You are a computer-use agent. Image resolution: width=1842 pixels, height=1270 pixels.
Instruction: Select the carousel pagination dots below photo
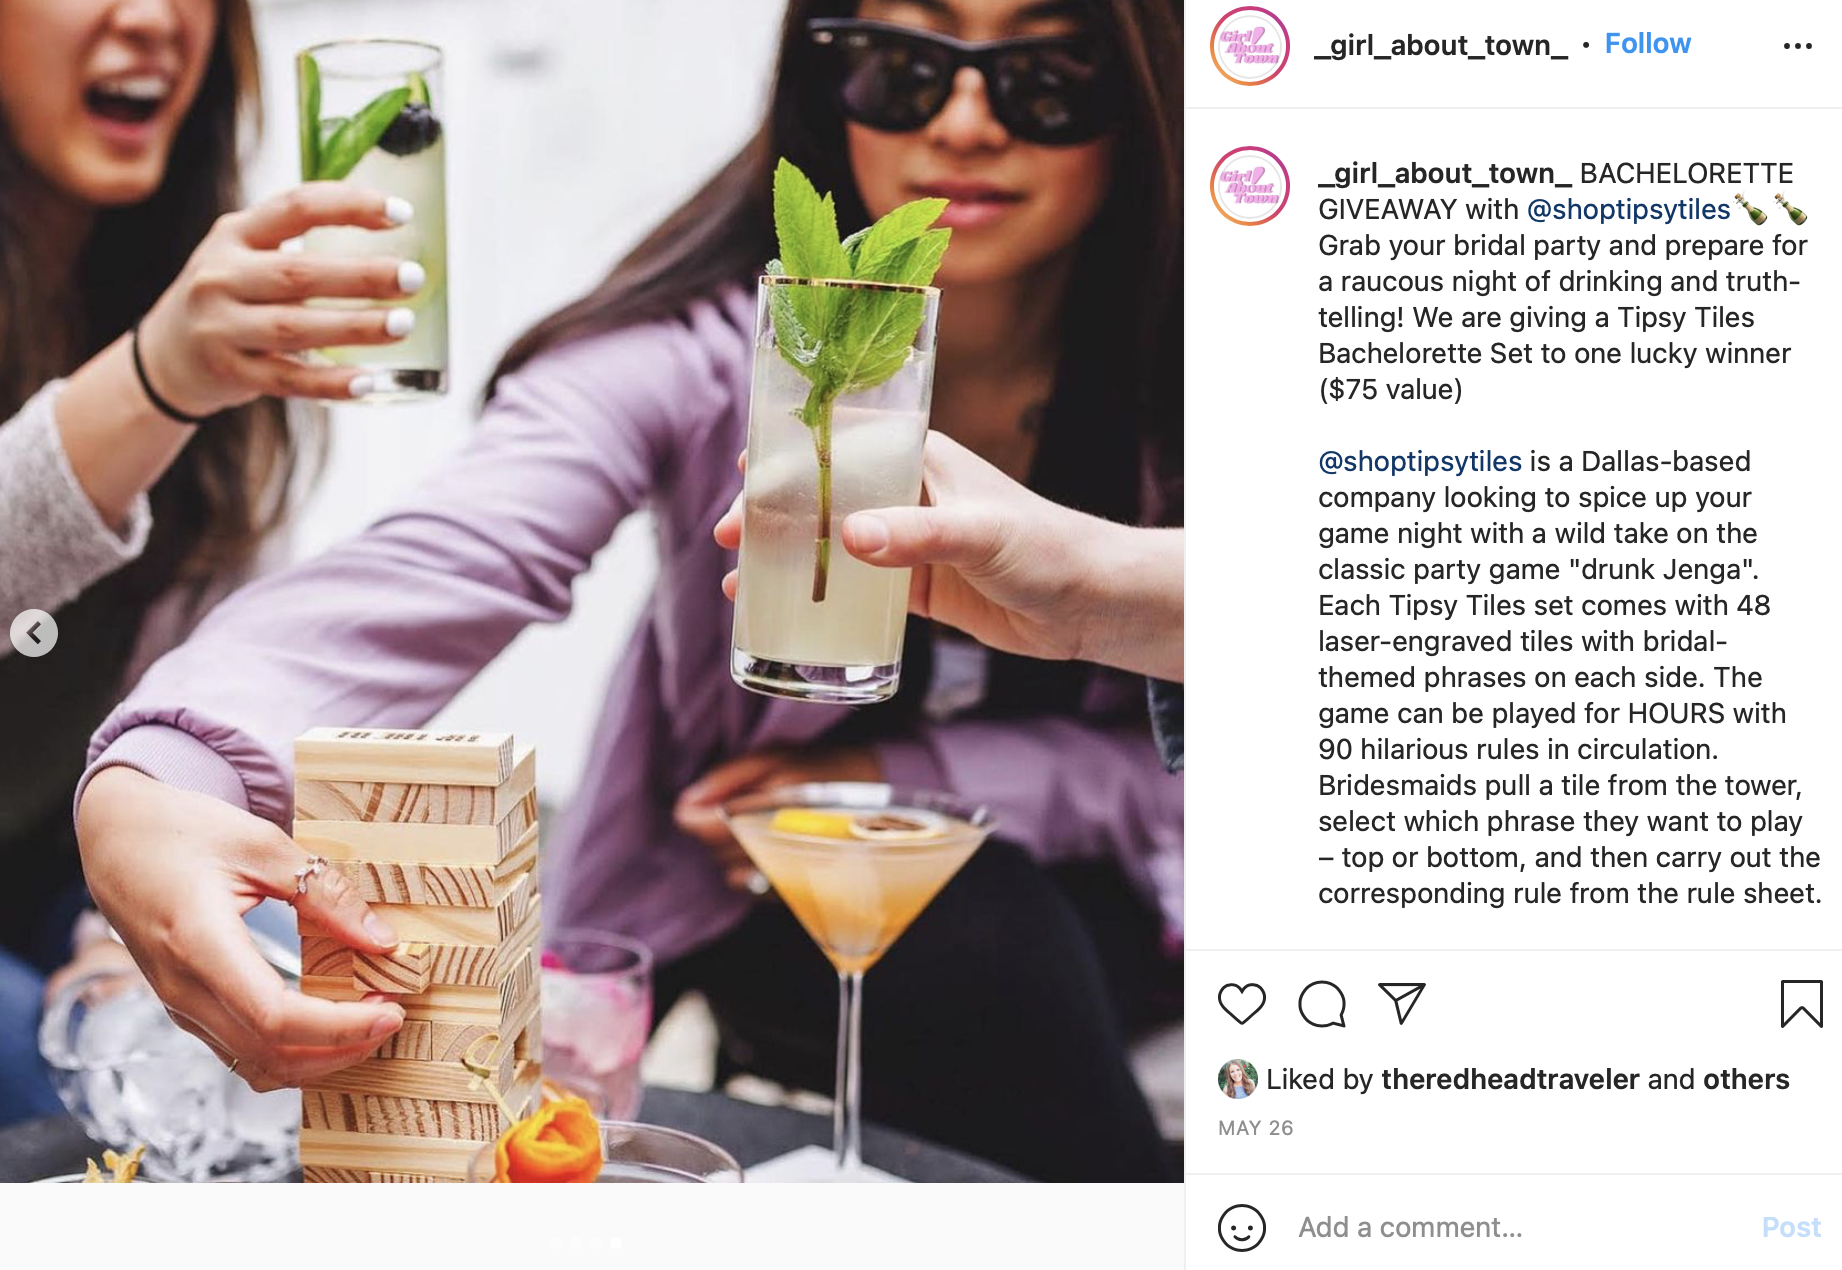click(586, 1242)
